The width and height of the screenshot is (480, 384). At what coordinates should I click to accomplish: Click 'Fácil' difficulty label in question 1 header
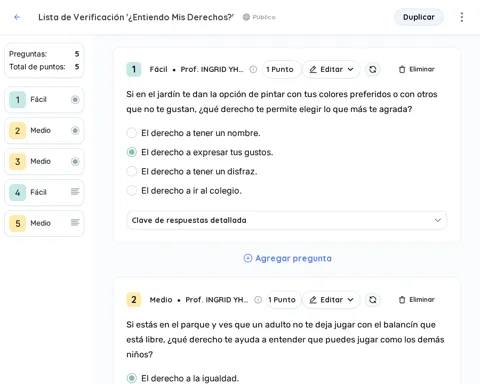pos(158,69)
